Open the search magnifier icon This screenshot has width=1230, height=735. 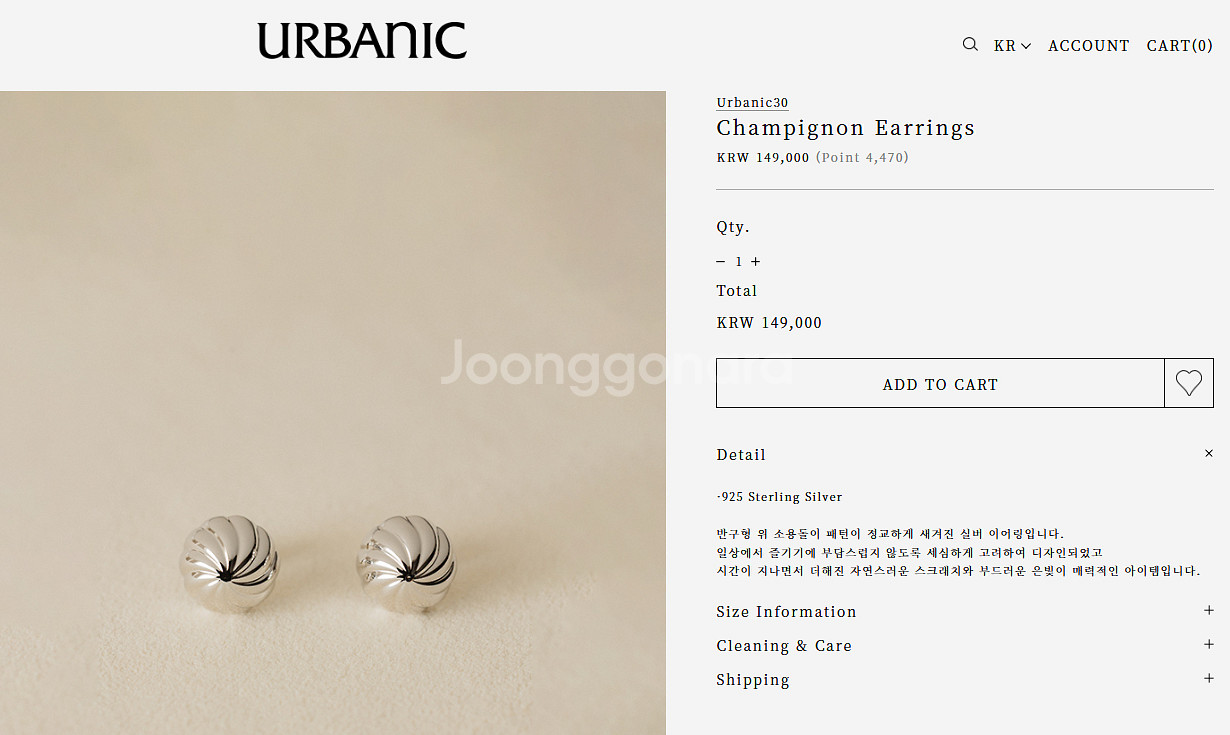(x=970, y=44)
